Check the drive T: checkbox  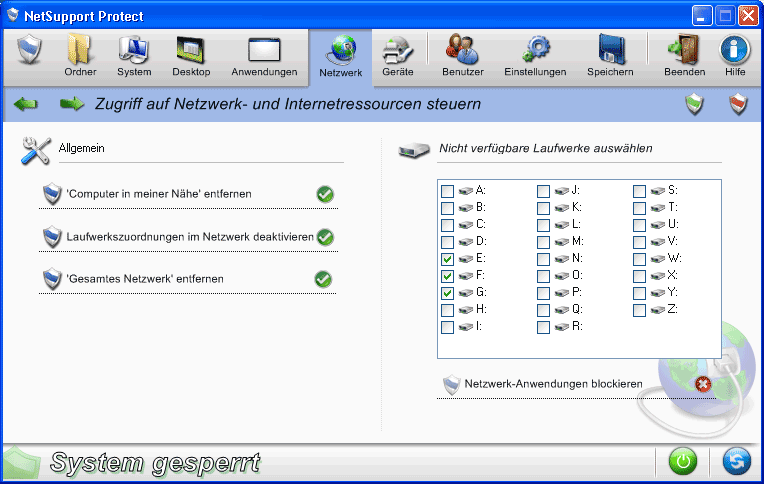pos(639,208)
